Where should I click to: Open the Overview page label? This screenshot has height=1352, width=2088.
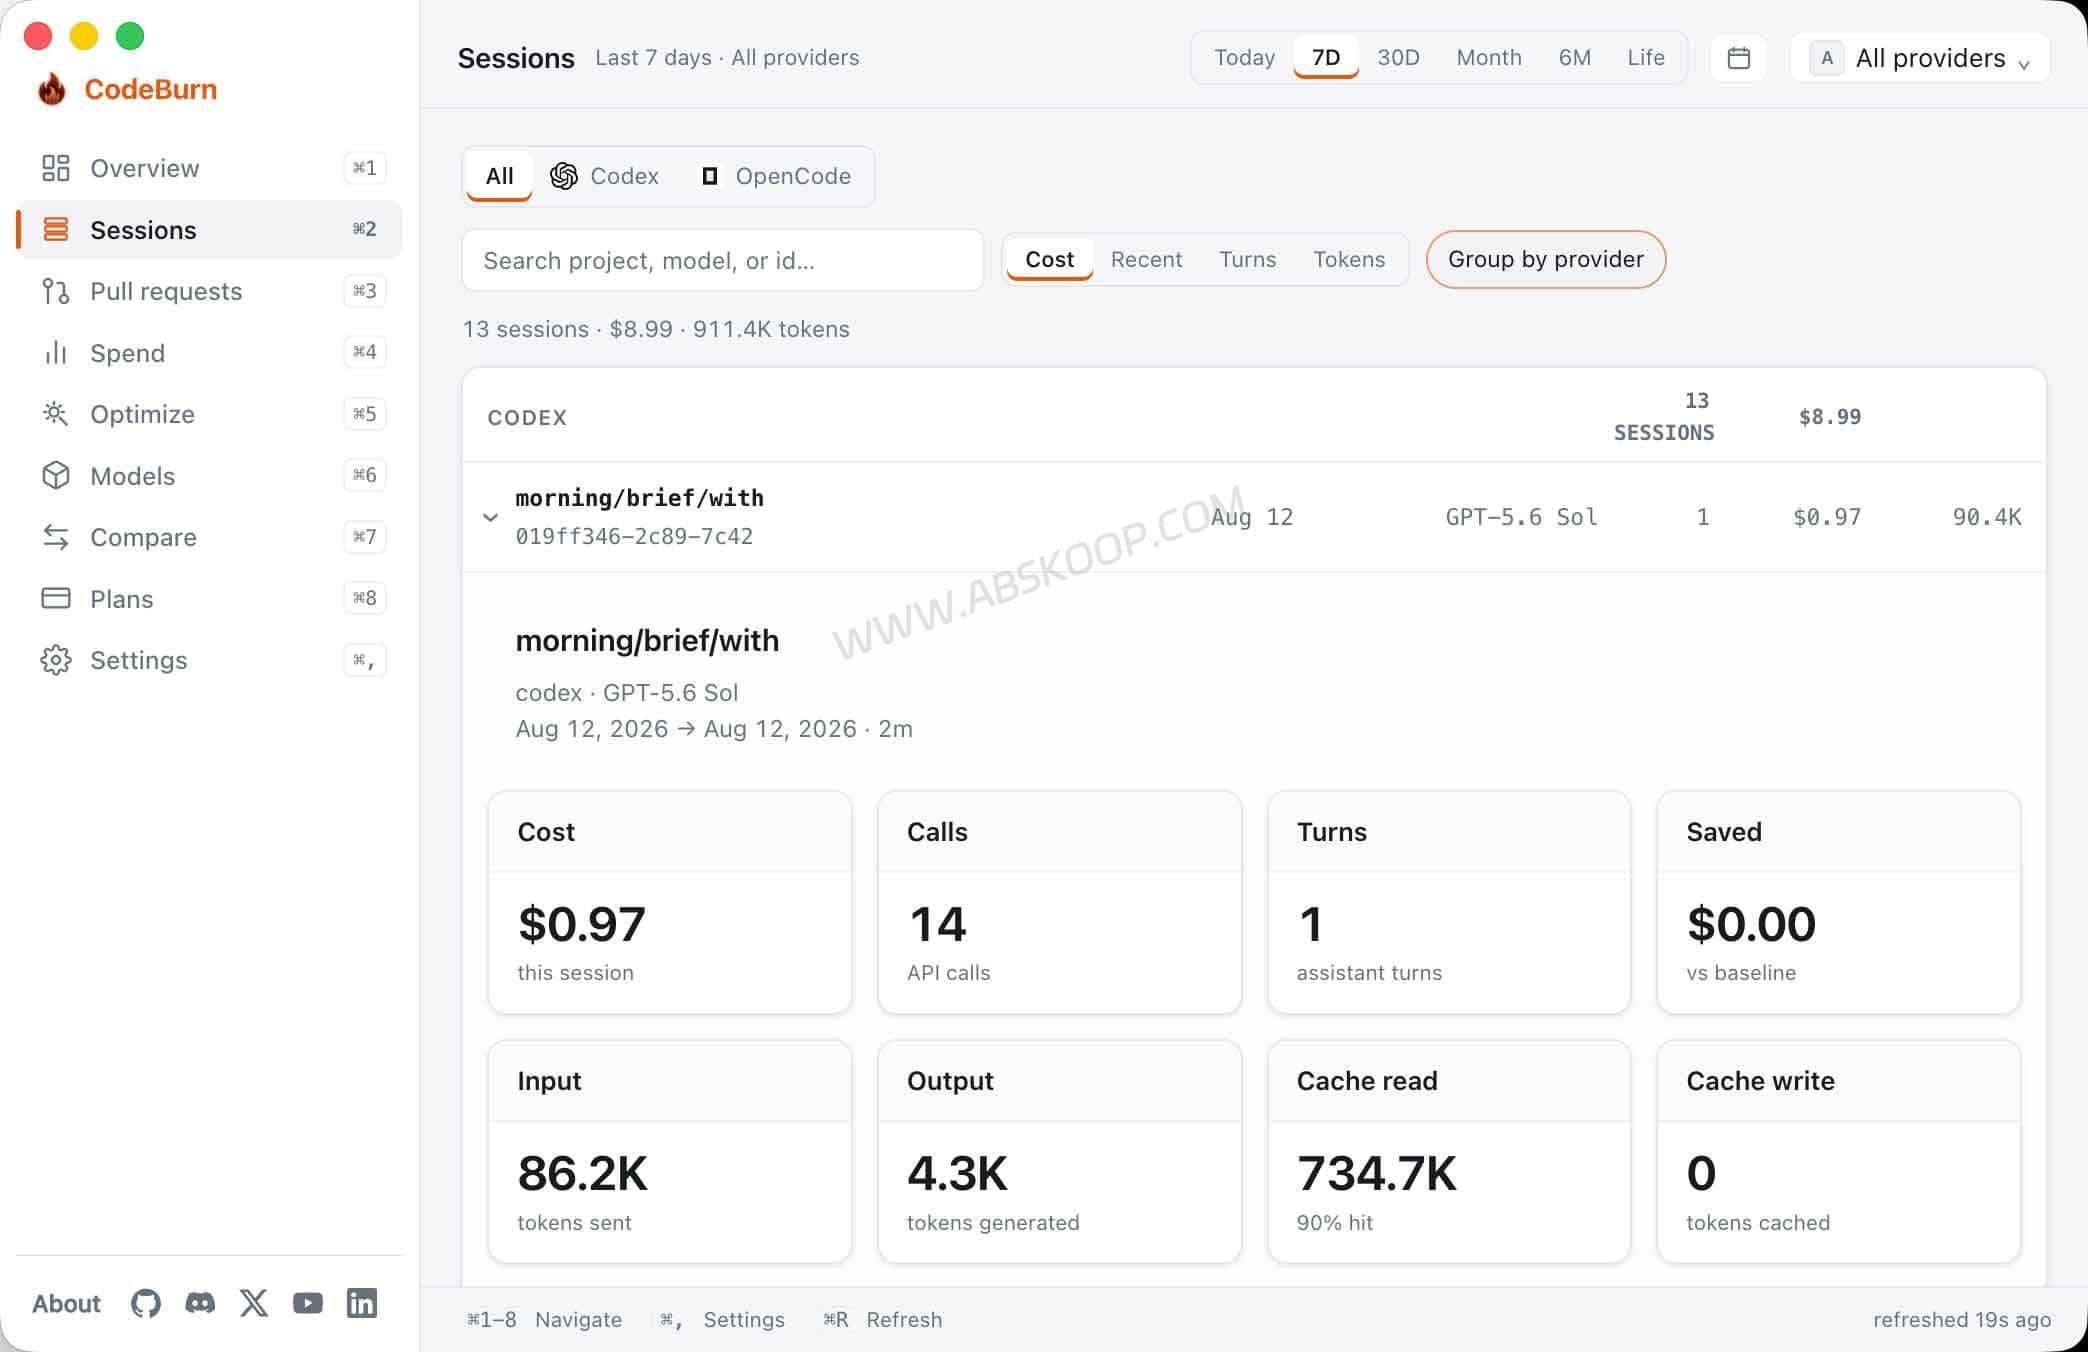[x=145, y=168]
